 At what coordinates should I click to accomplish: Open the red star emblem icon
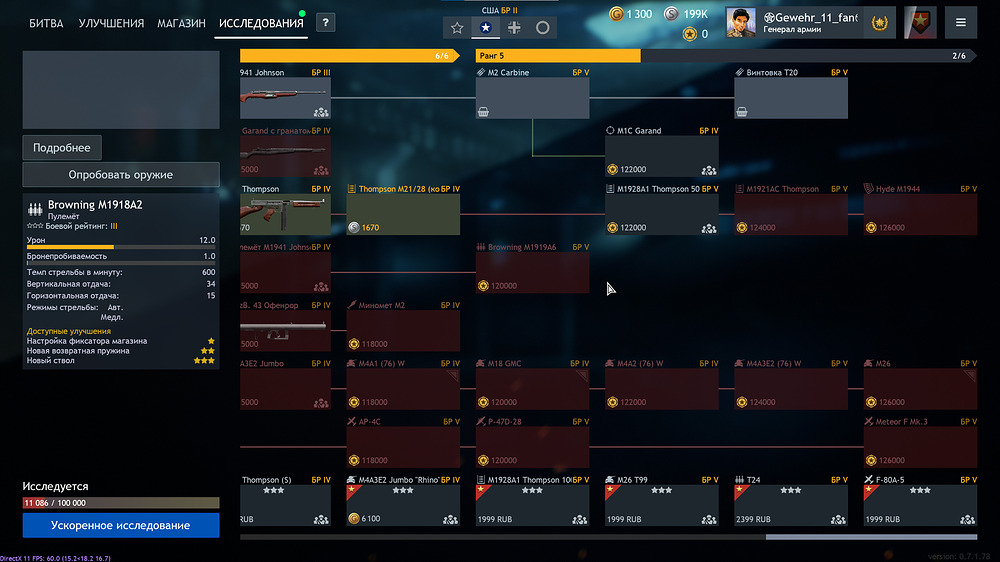pos(920,22)
